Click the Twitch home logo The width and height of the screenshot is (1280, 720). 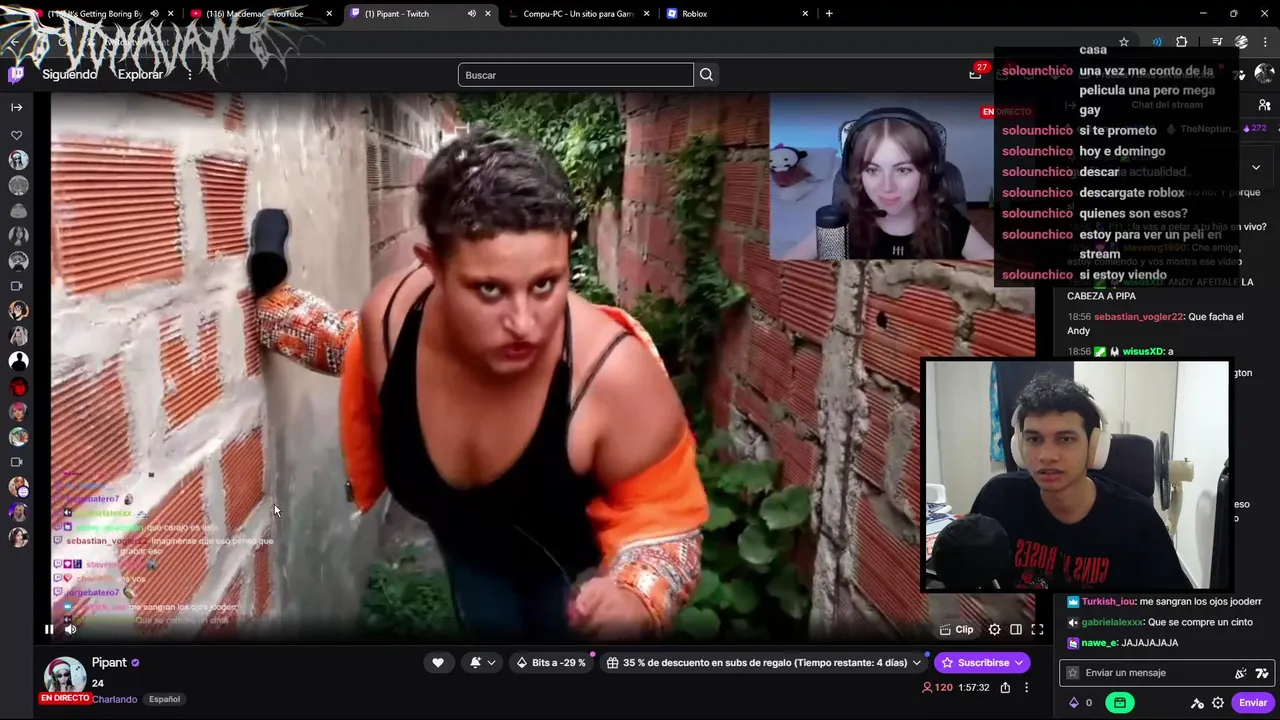pyautogui.click(x=16, y=75)
